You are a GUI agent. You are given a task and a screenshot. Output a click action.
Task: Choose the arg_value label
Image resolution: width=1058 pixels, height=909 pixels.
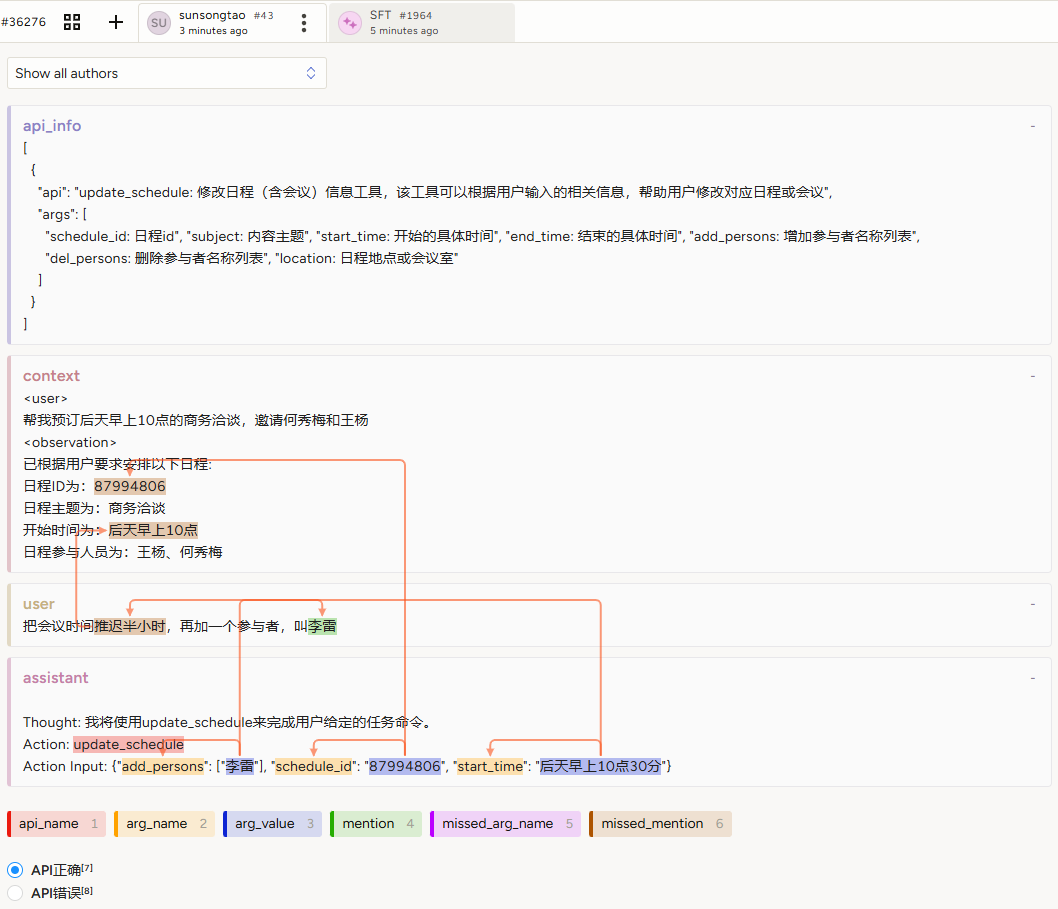[x=273, y=824]
